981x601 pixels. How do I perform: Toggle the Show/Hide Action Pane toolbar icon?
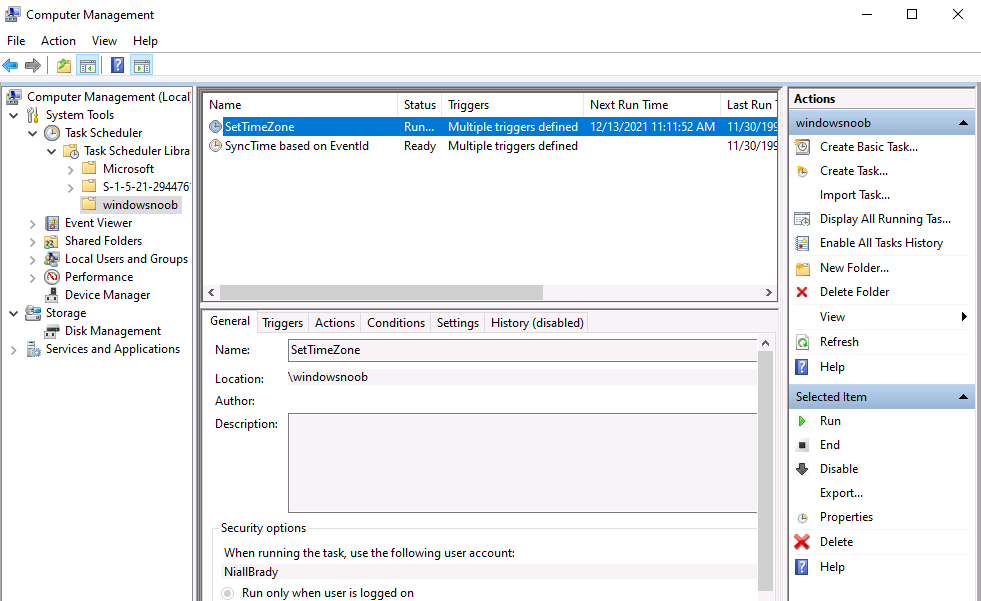click(x=142, y=65)
